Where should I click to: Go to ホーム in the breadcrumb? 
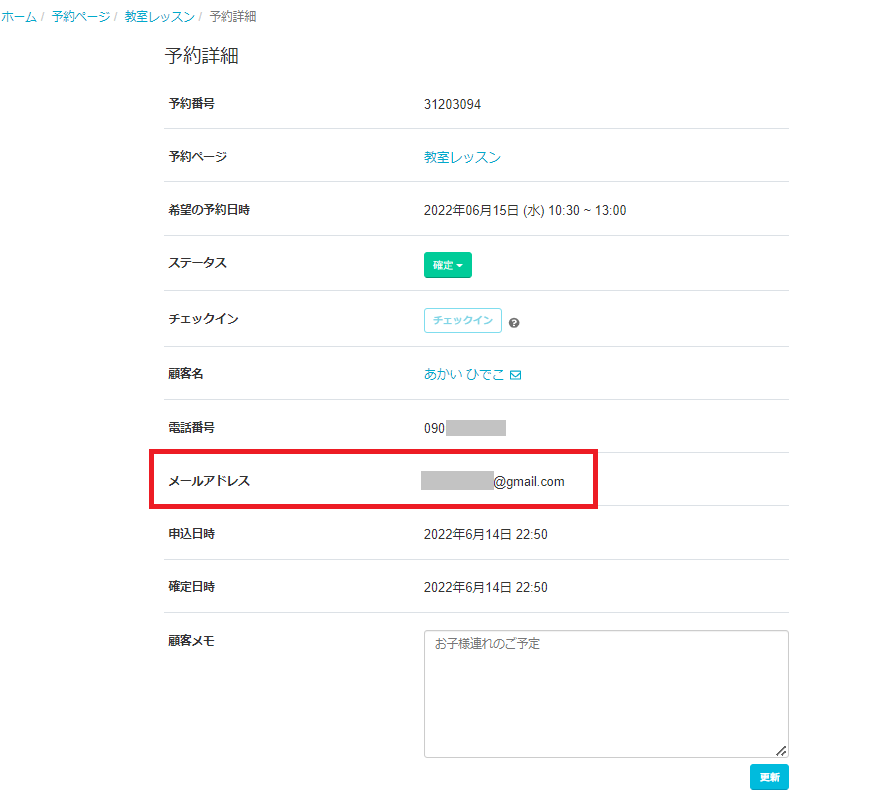(x=19, y=17)
